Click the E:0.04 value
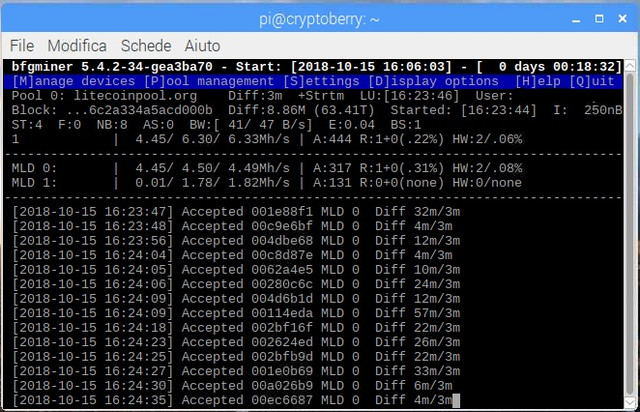Screen dimensions: 640x412 352,125
